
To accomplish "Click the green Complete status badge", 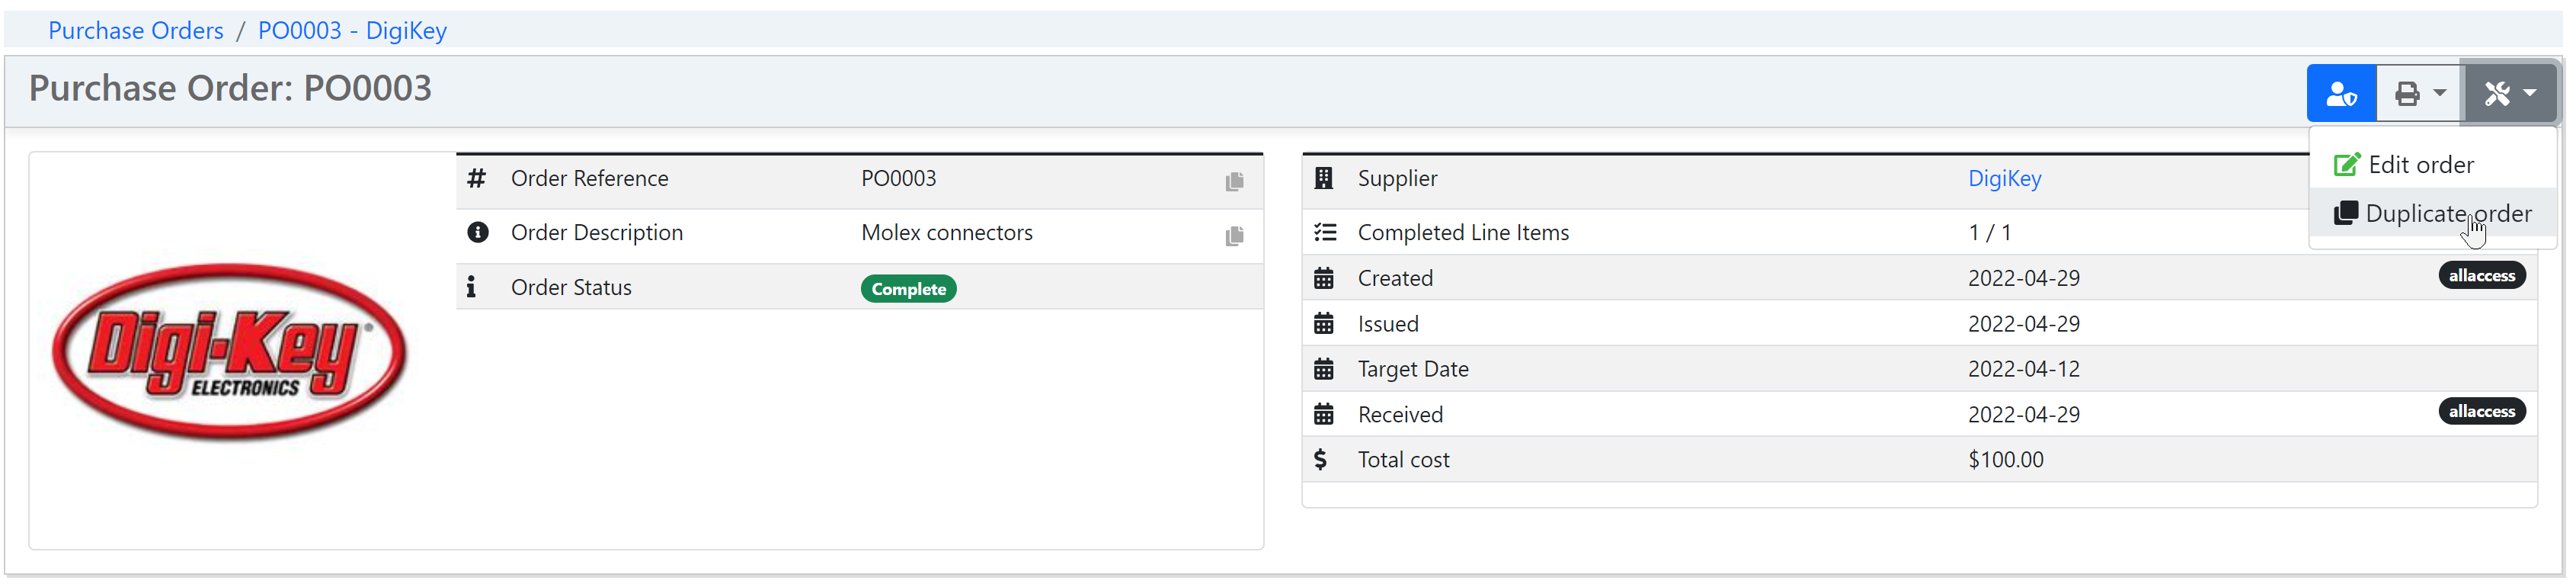I will (908, 289).
